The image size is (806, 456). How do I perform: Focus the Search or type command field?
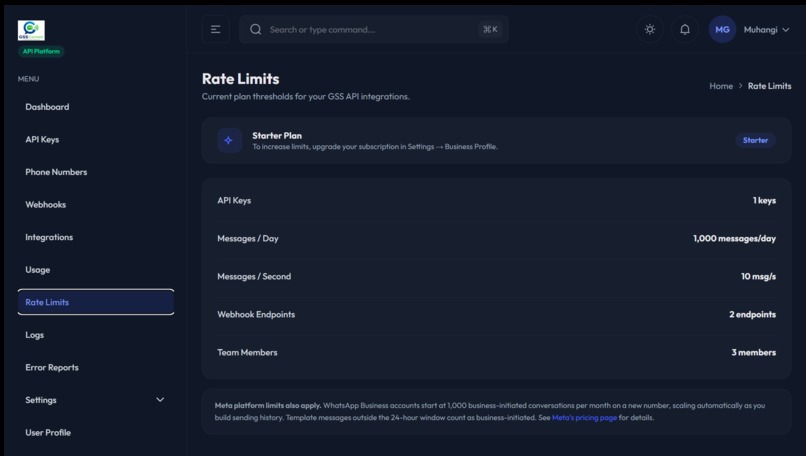tap(374, 29)
